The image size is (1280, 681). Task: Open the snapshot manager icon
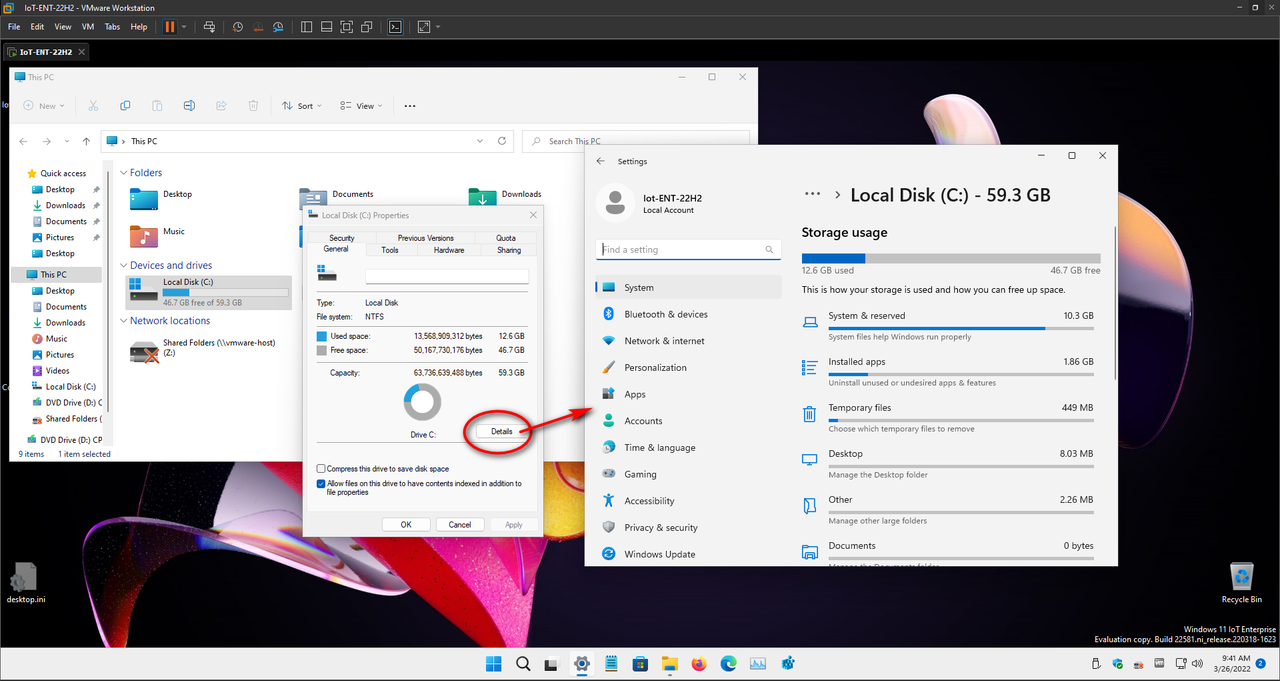tap(279, 26)
